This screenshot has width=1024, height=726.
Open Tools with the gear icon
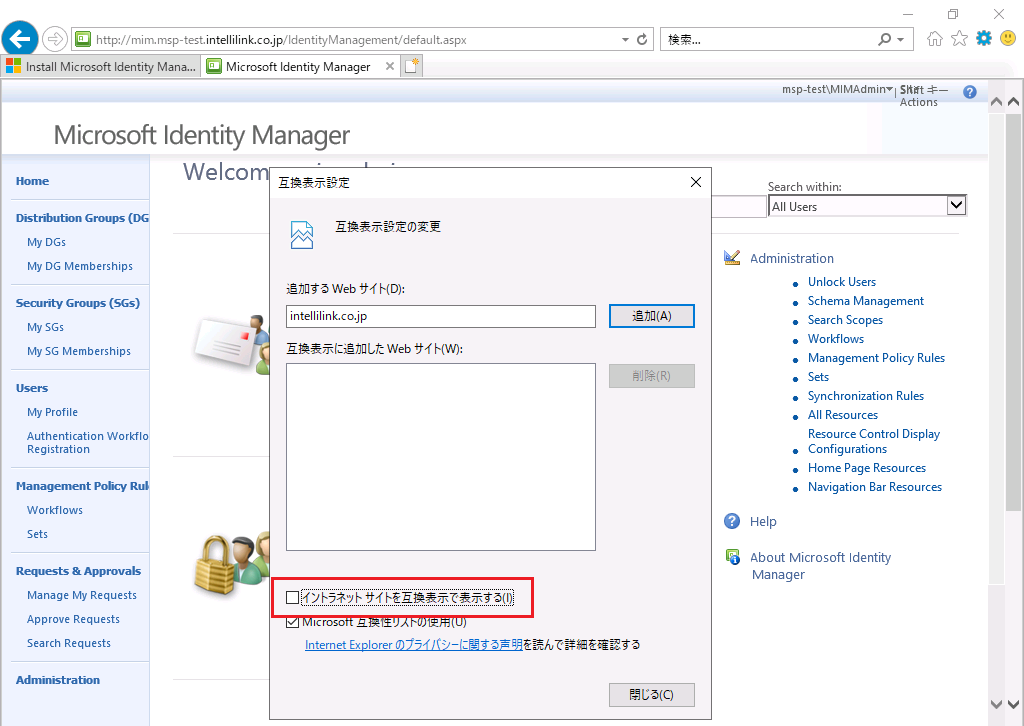pos(984,39)
